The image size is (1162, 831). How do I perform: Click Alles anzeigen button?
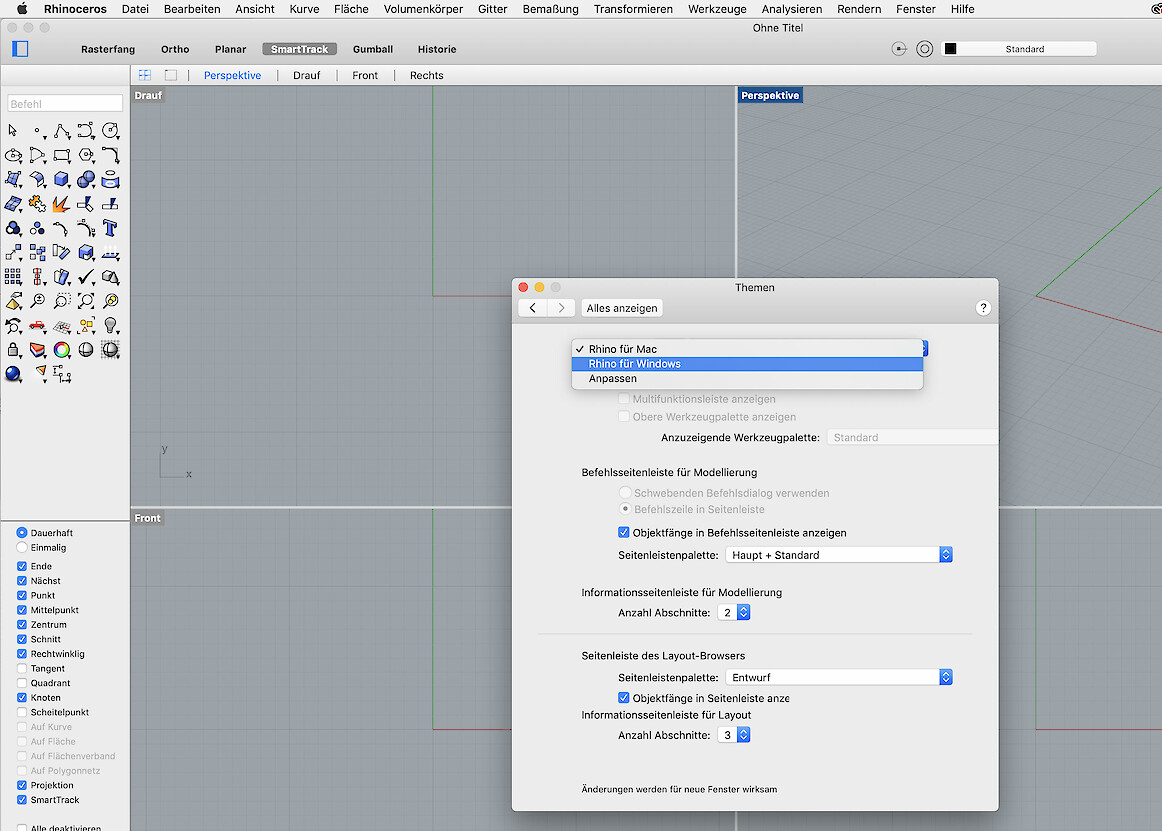pyautogui.click(x=622, y=308)
